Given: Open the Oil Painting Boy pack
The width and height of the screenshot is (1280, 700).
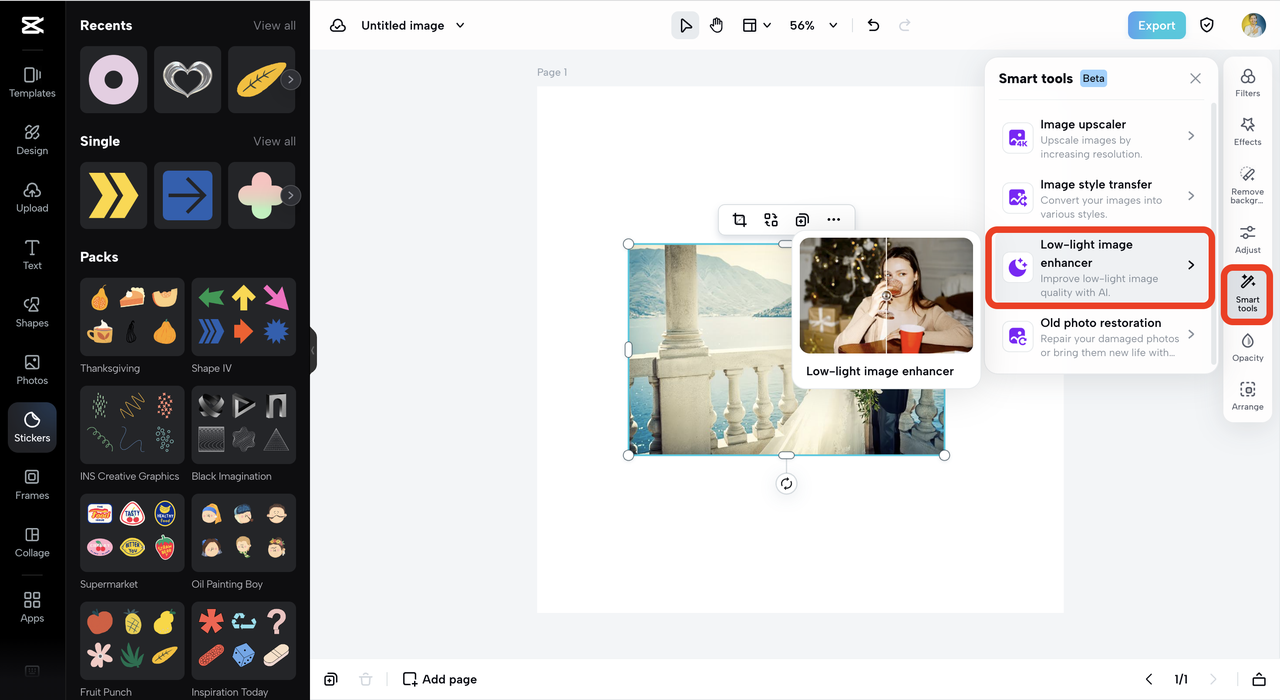Looking at the screenshot, I should [243, 533].
